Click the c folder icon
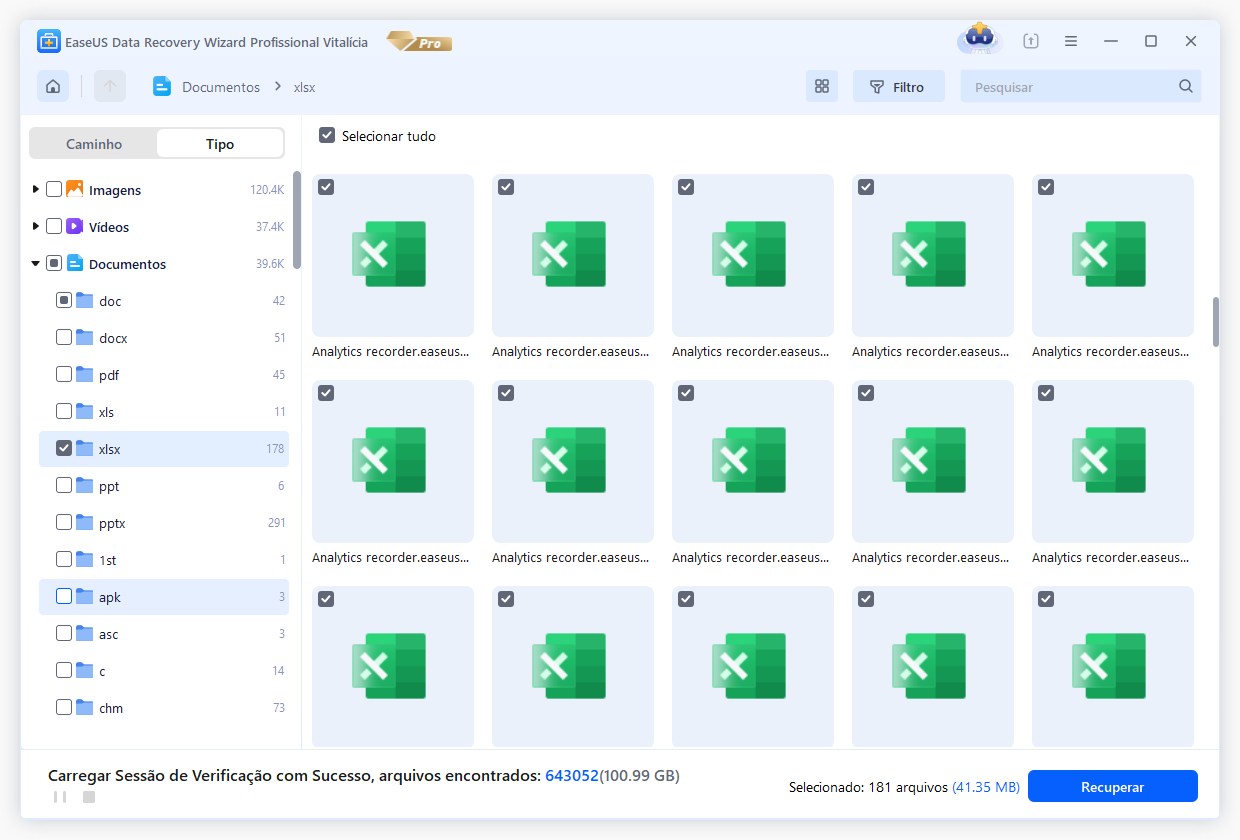Viewport: 1240px width, 840px height. (x=85, y=670)
